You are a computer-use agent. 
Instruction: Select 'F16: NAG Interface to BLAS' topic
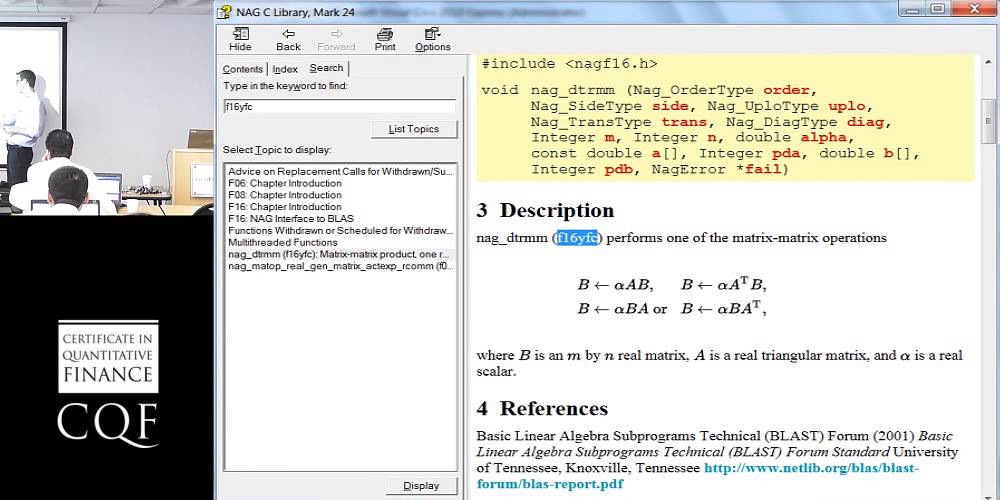click(x=291, y=219)
